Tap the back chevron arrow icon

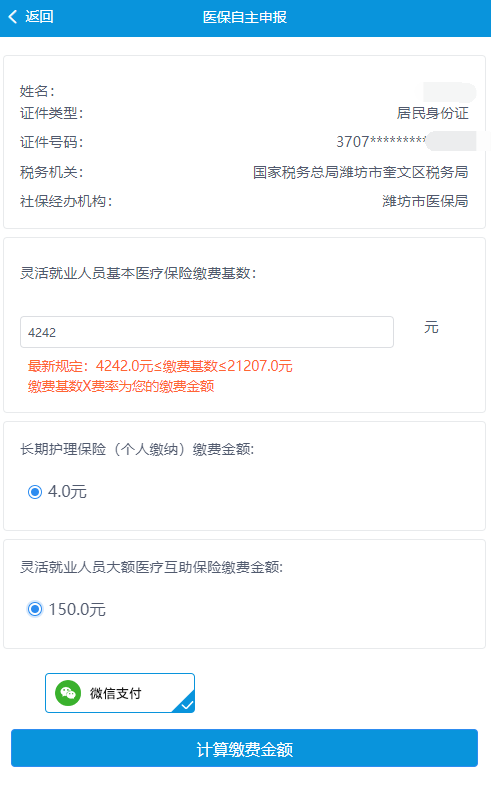(13, 17)
